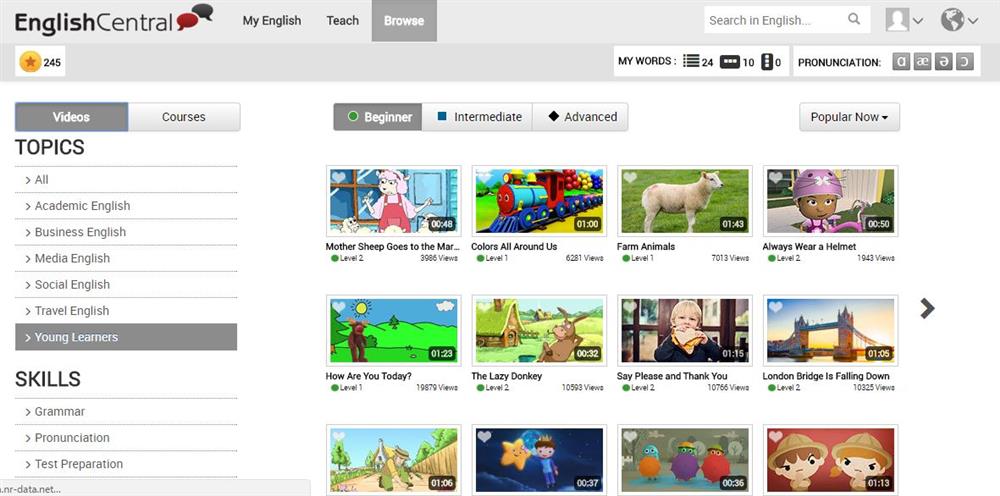Click the ɑ pronunciation sound icon

[x=901, y=62]
